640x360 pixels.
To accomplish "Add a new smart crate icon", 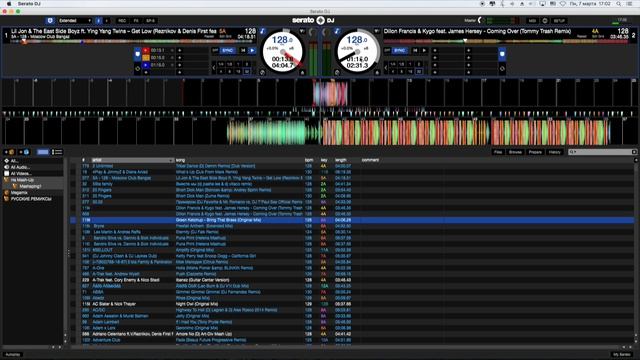I will (x=24, y=152).
